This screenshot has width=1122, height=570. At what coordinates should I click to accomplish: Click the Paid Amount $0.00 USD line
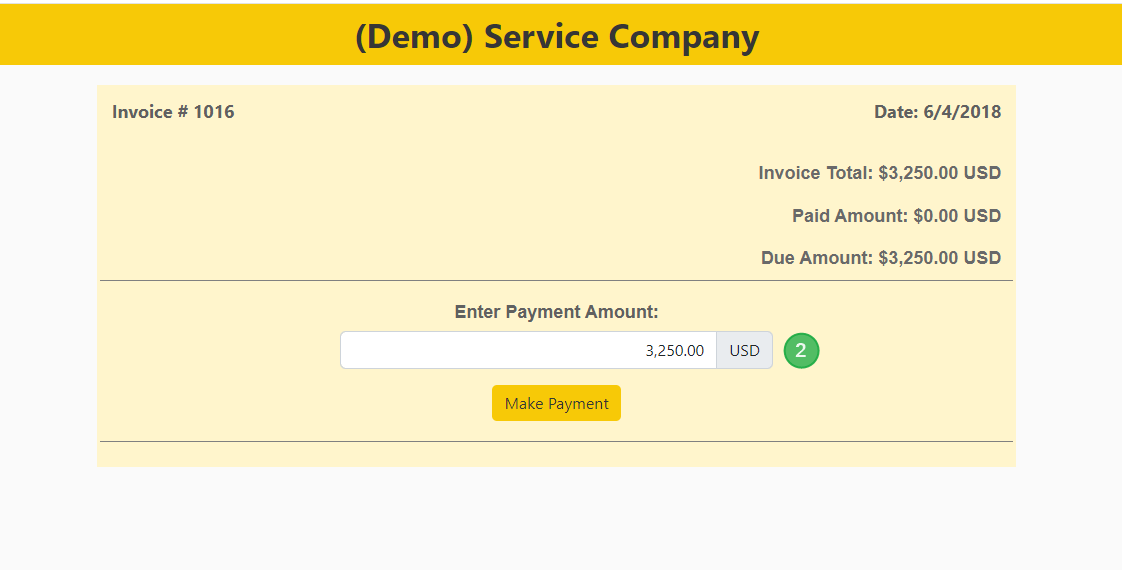[897, 216]
